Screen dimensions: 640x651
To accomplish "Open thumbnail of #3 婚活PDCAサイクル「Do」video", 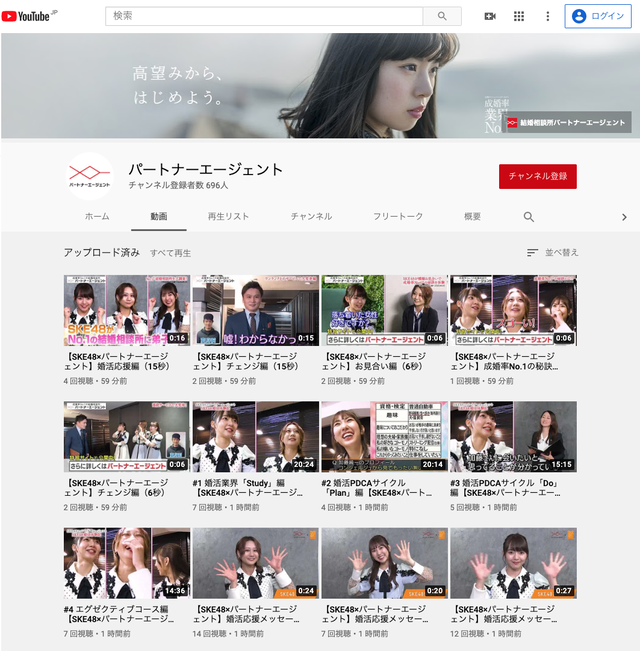I will 513,436.
